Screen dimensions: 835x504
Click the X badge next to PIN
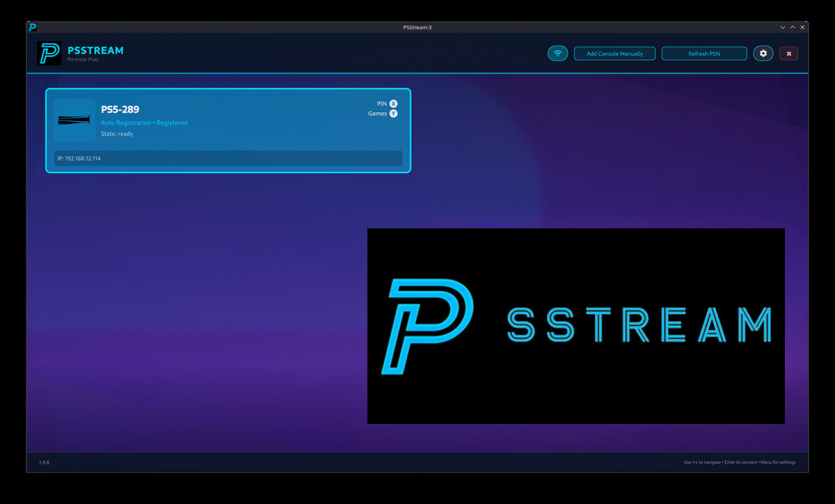(393, 104)
